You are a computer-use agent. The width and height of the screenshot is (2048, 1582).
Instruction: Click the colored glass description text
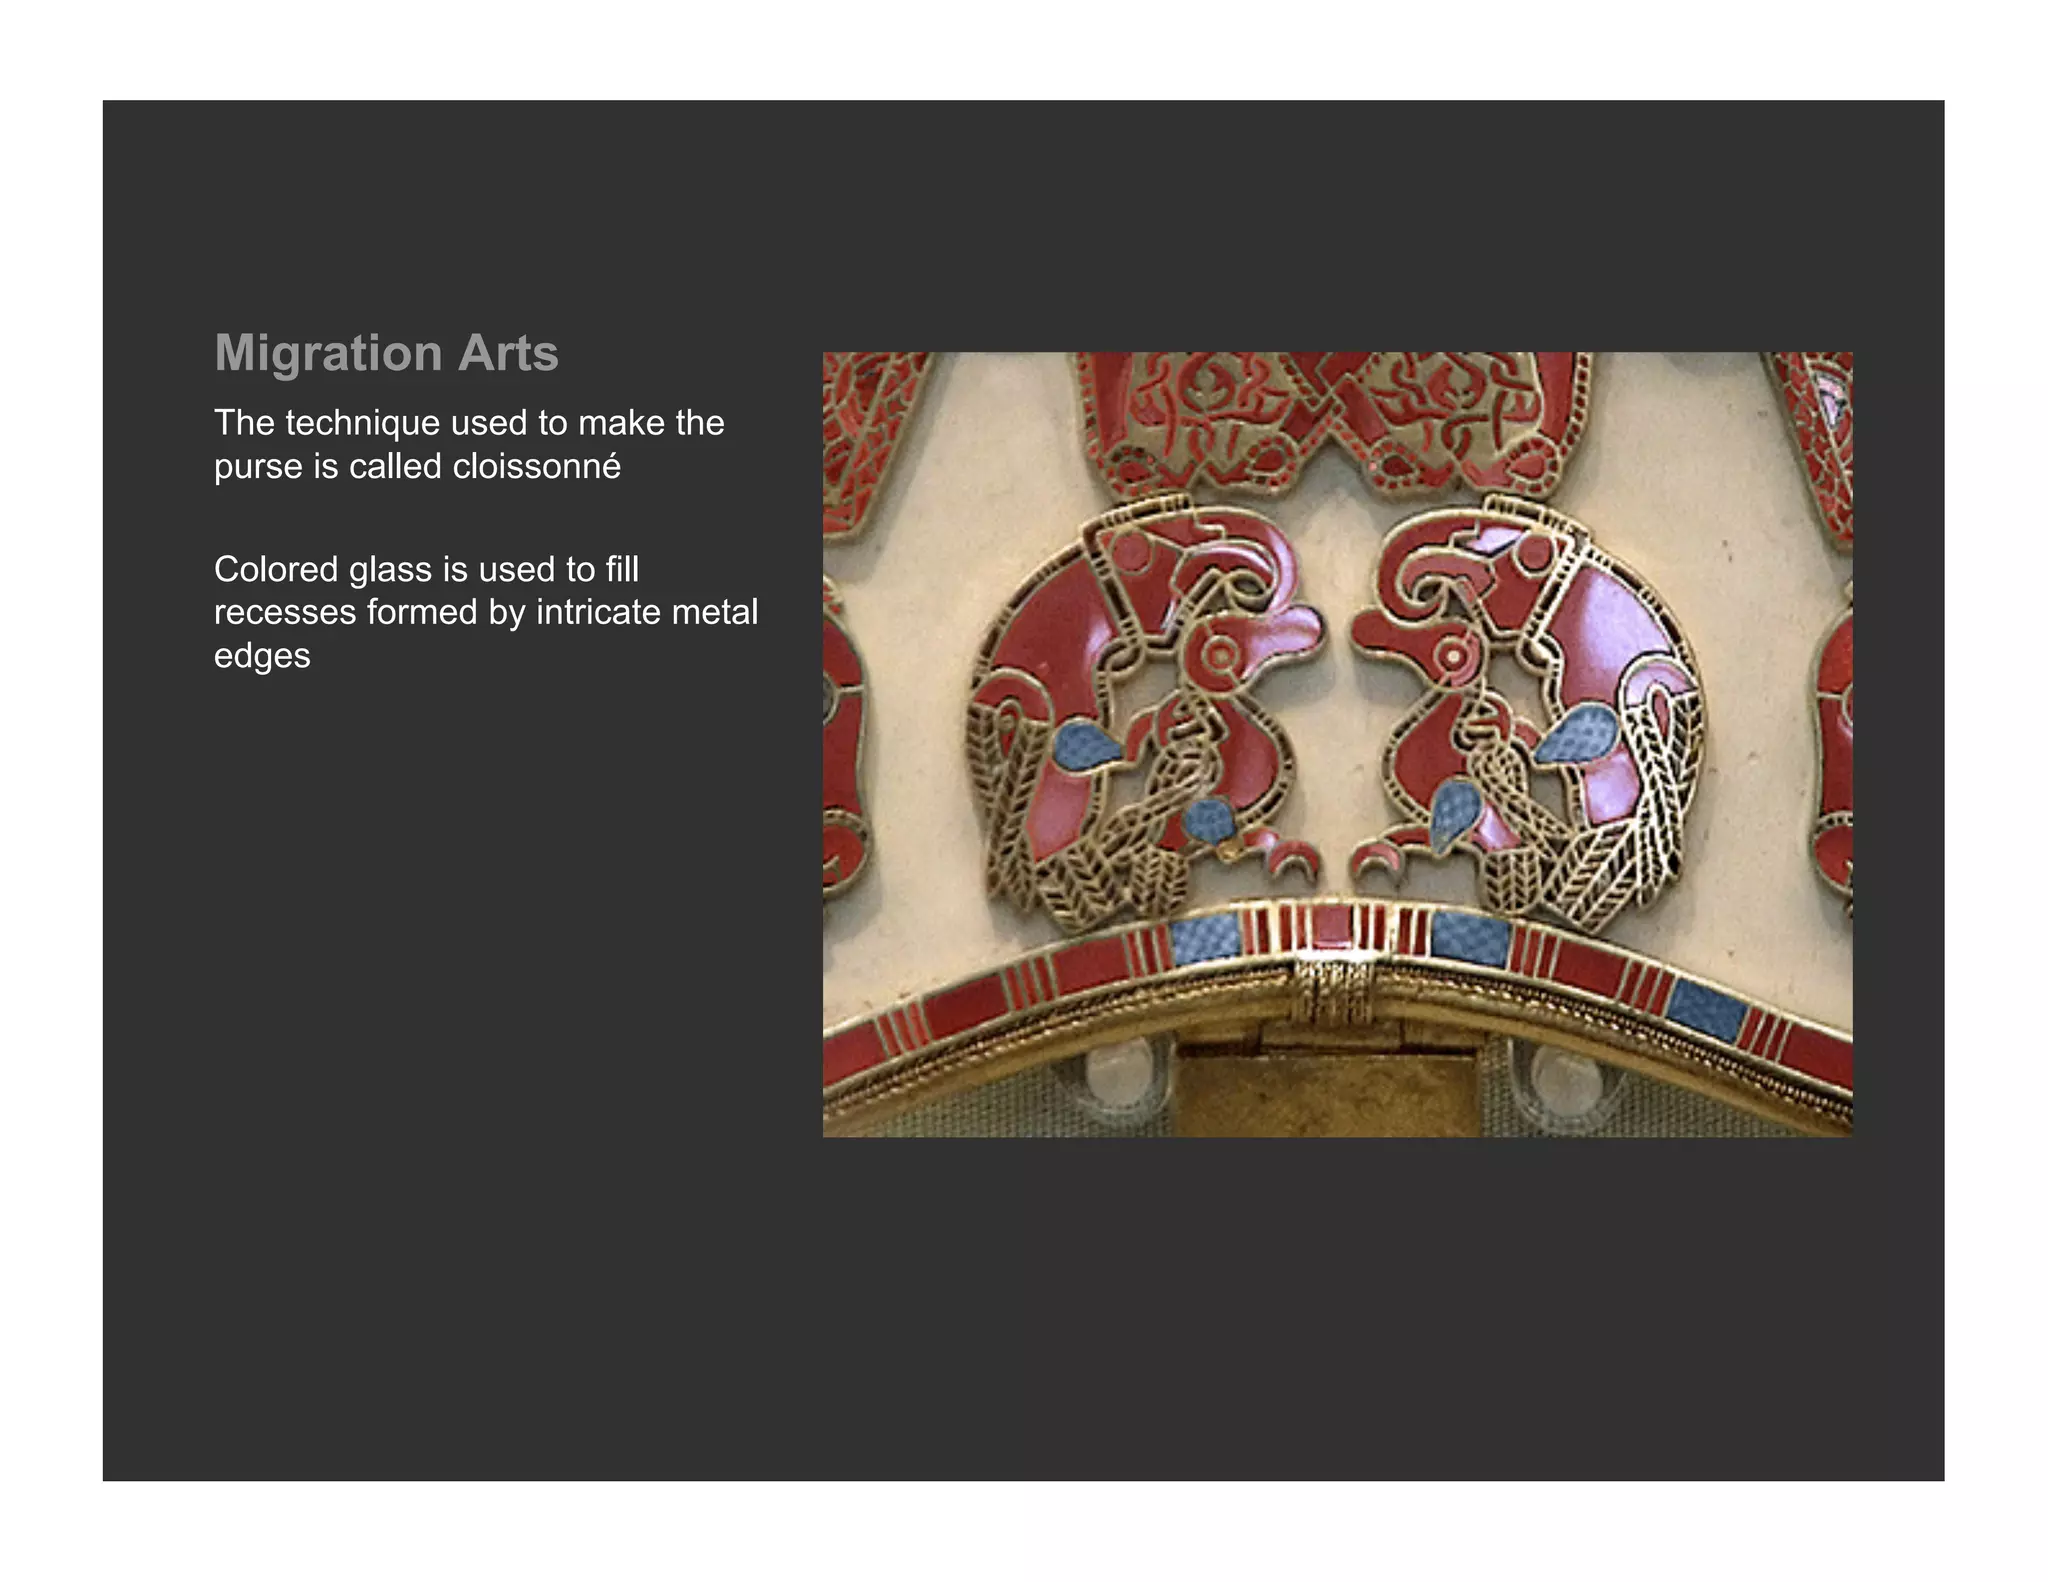coord(485,611)
